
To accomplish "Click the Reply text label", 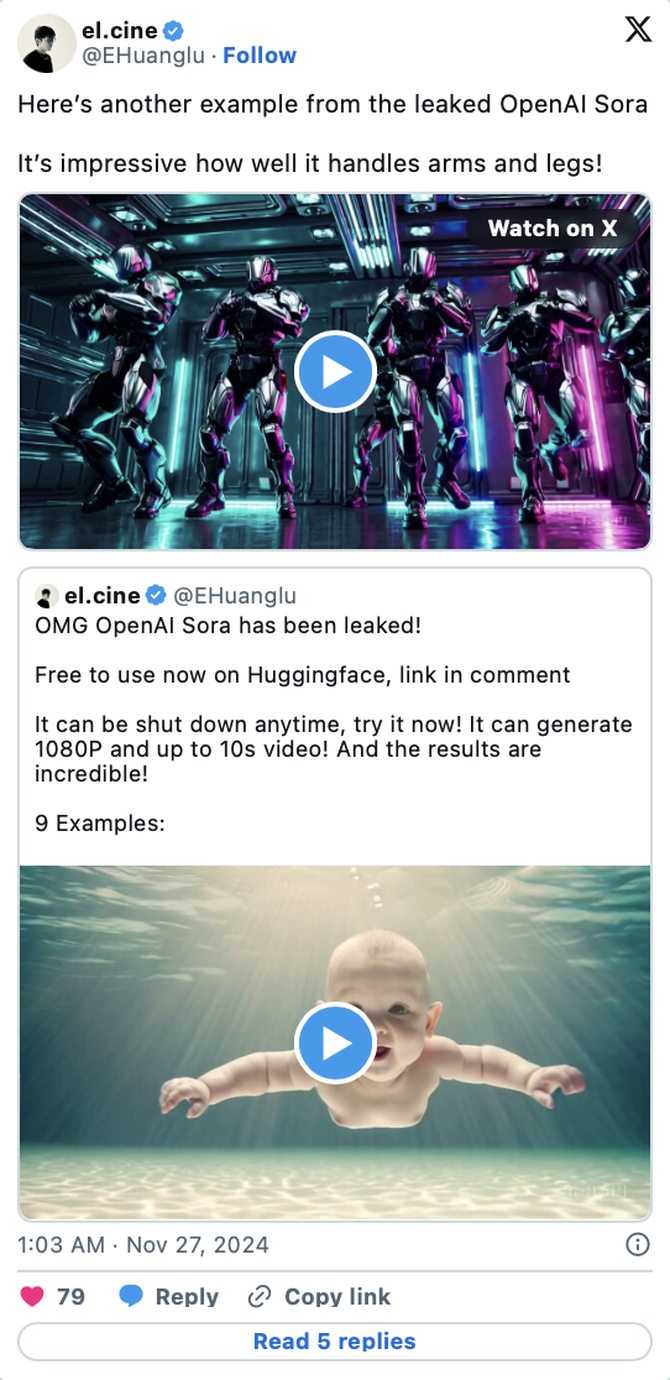I will coord(187,1297).
